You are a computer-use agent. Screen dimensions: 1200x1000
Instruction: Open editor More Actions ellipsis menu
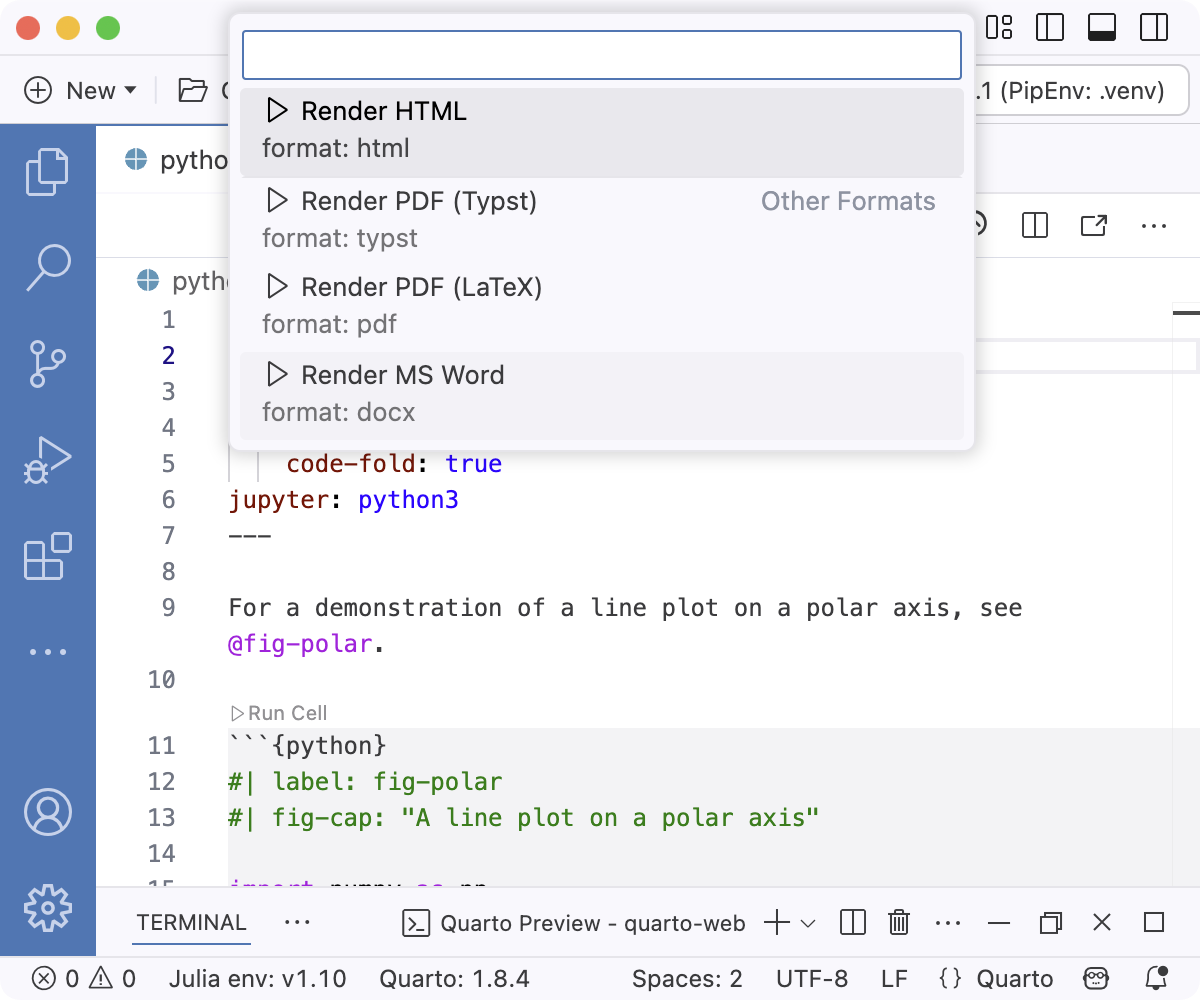point(1154,226)
